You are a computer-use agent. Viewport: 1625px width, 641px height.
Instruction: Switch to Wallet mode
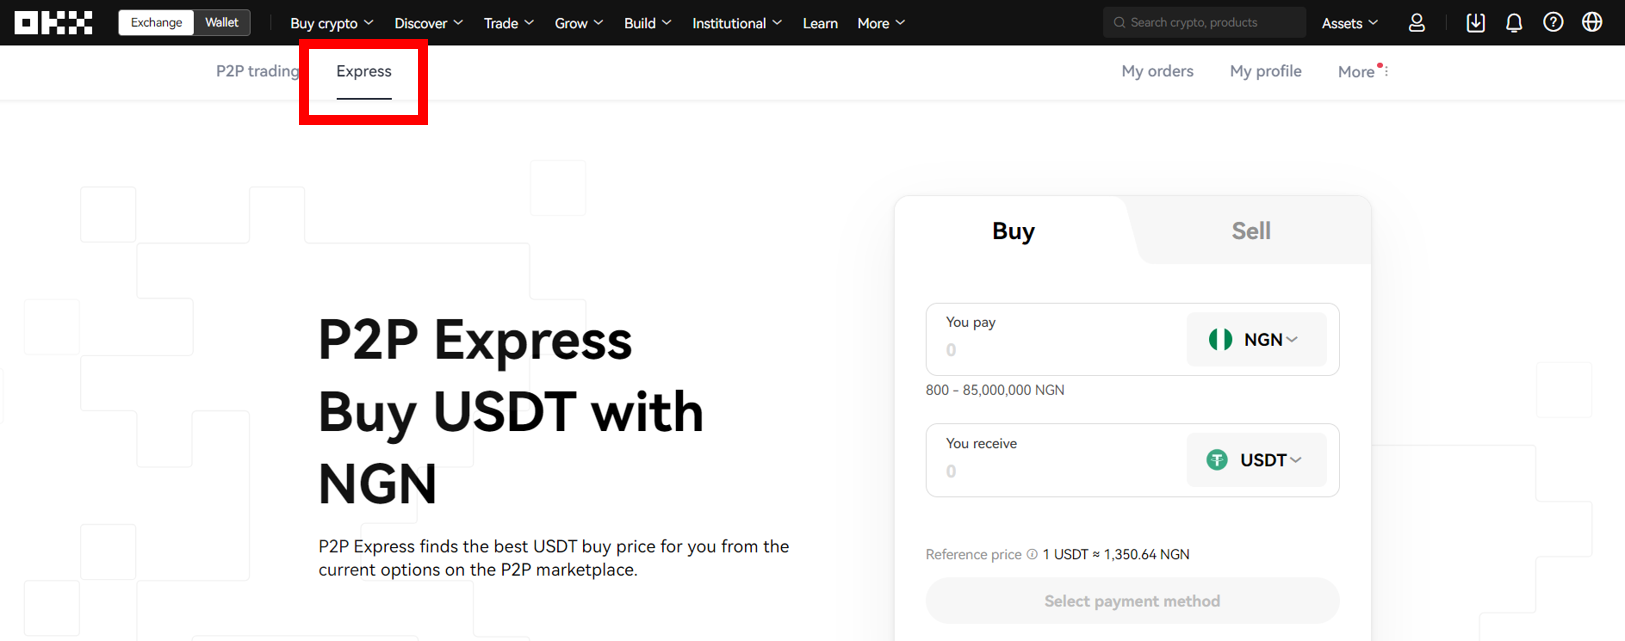coord(222,22)
